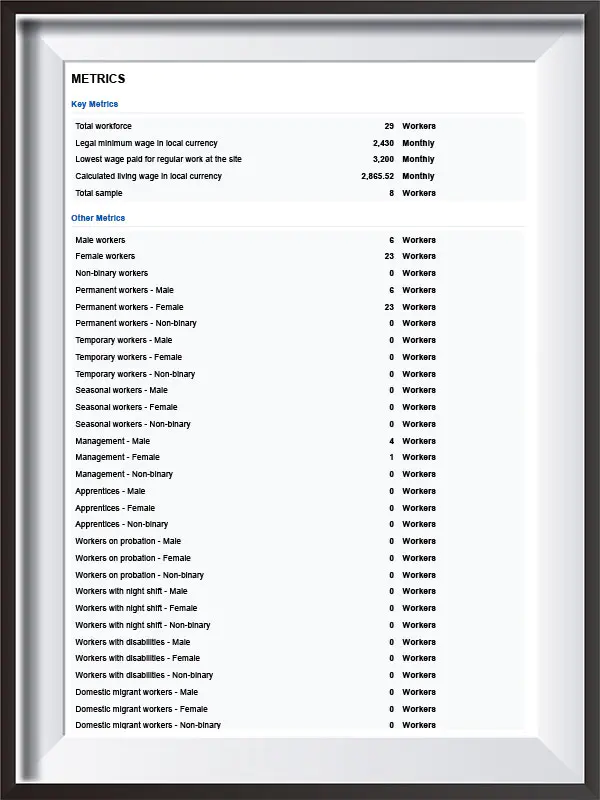
Task: Click the Workers on probation - Male row
Action: point(298,541)
